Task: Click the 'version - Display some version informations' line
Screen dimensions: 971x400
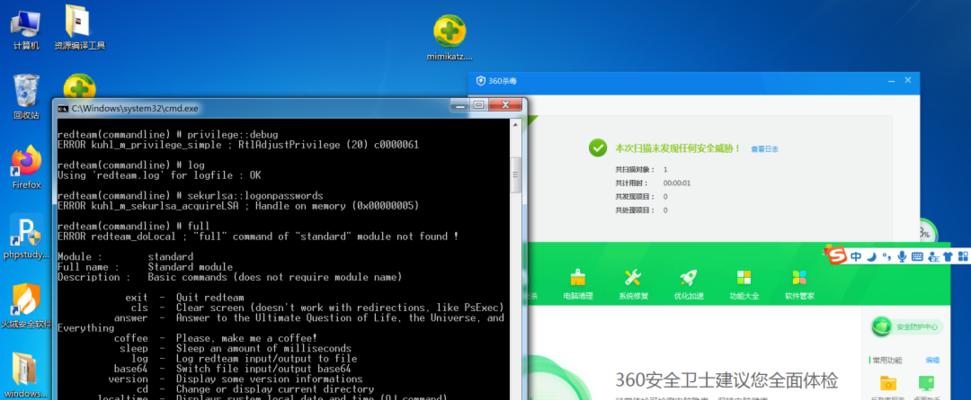Action: coord(235,379)
